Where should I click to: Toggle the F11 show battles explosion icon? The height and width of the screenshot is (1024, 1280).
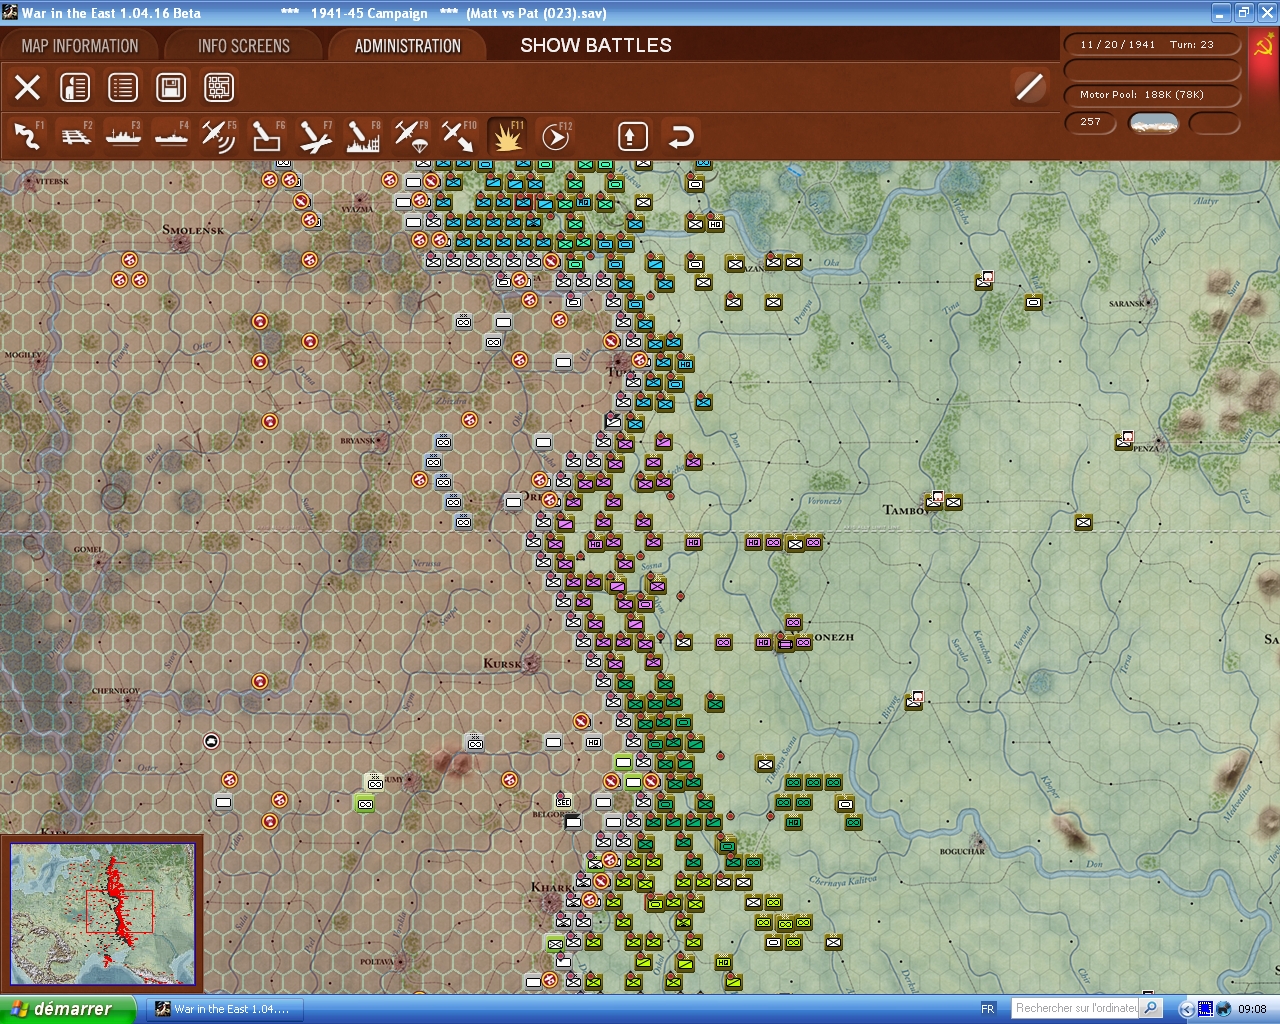pyautogui.click(x=507, y=136)
